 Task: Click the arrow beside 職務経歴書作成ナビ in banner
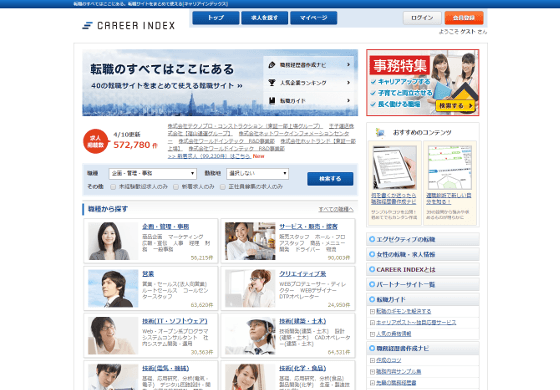pos(348,65)
